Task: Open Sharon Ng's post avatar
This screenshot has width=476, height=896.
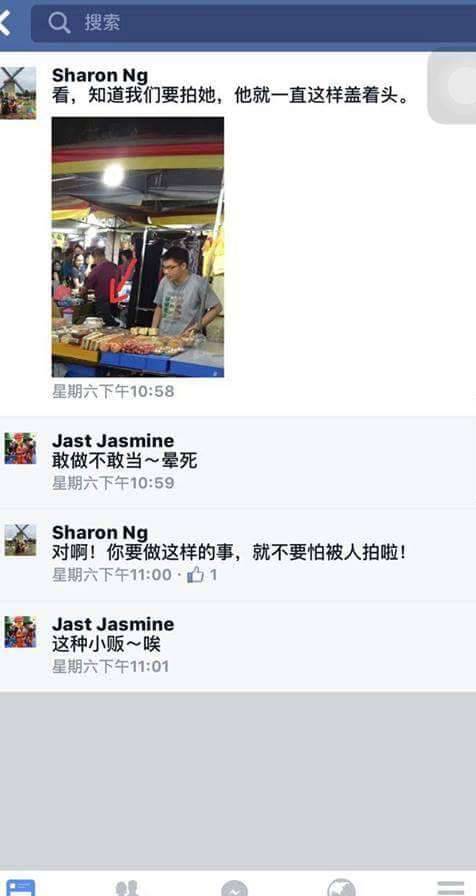Action: 18,93
